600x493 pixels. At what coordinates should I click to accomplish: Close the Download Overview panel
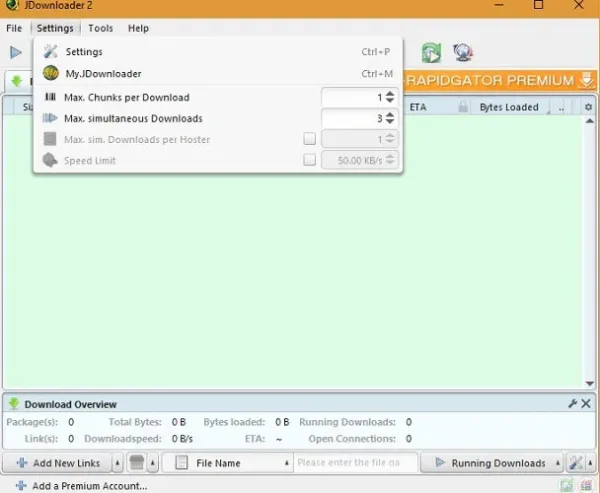(x=586, y=403)
